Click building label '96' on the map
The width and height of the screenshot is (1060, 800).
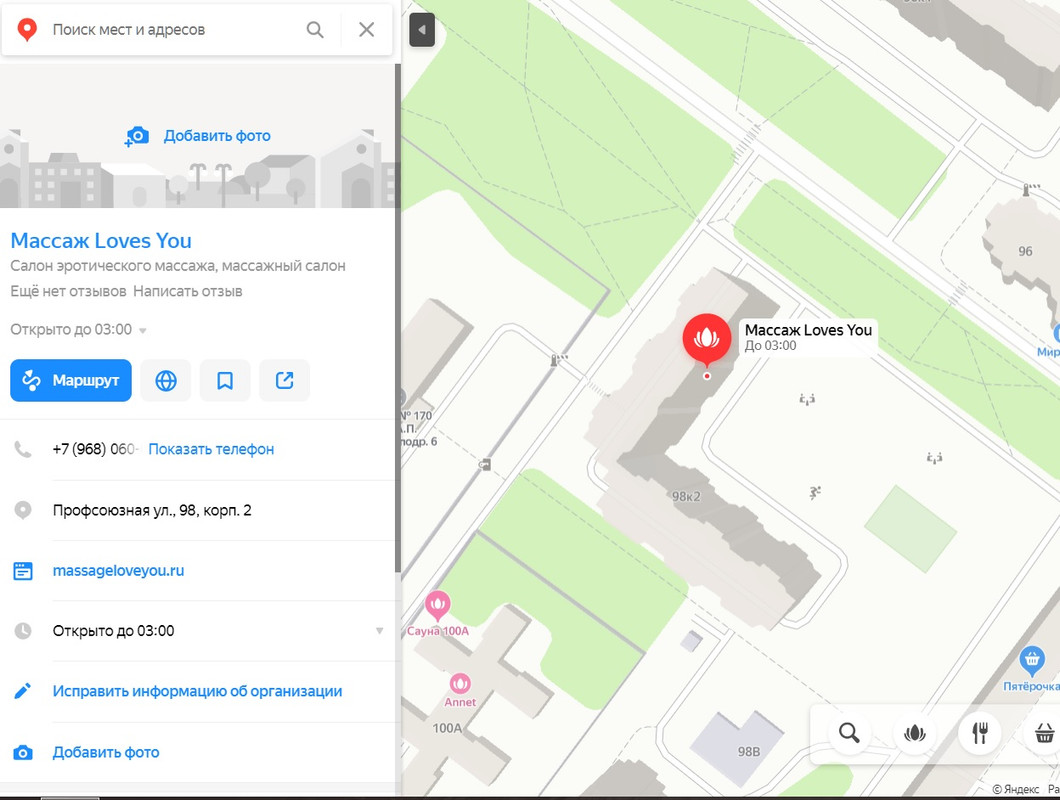tap(1026, 252)
